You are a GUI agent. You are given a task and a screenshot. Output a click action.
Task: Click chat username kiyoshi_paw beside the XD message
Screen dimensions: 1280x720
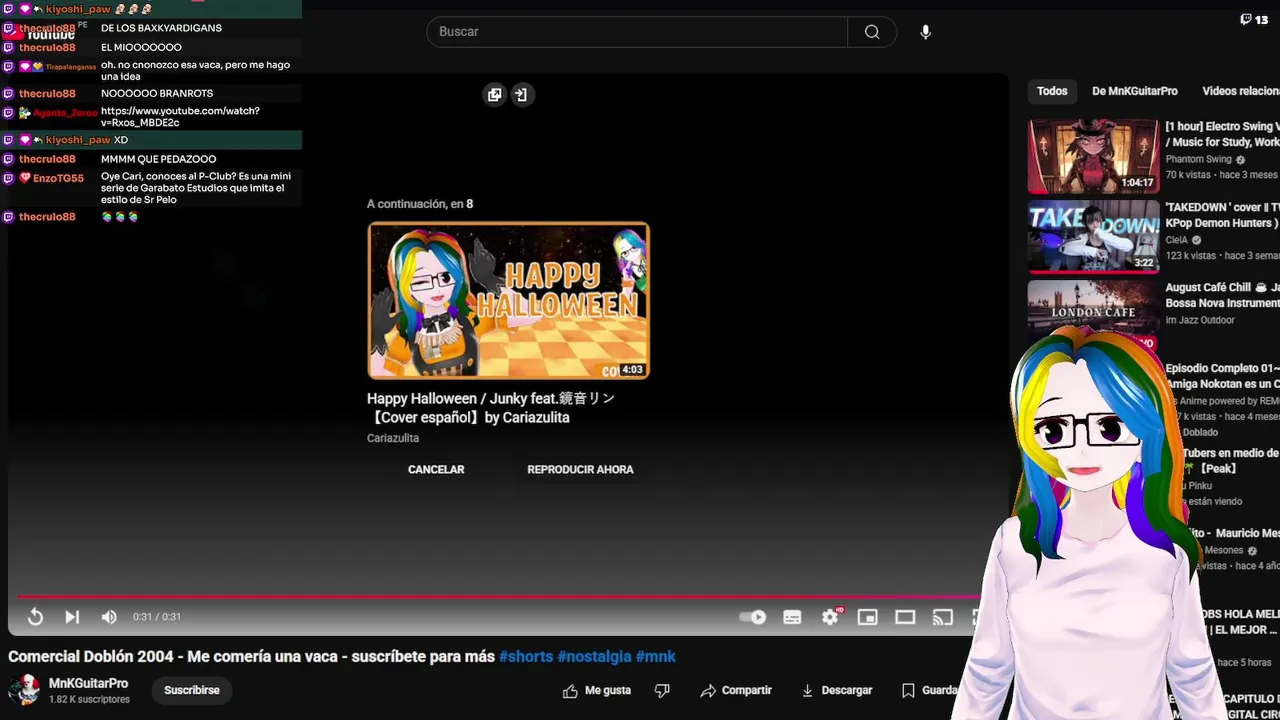click(77, 140)
